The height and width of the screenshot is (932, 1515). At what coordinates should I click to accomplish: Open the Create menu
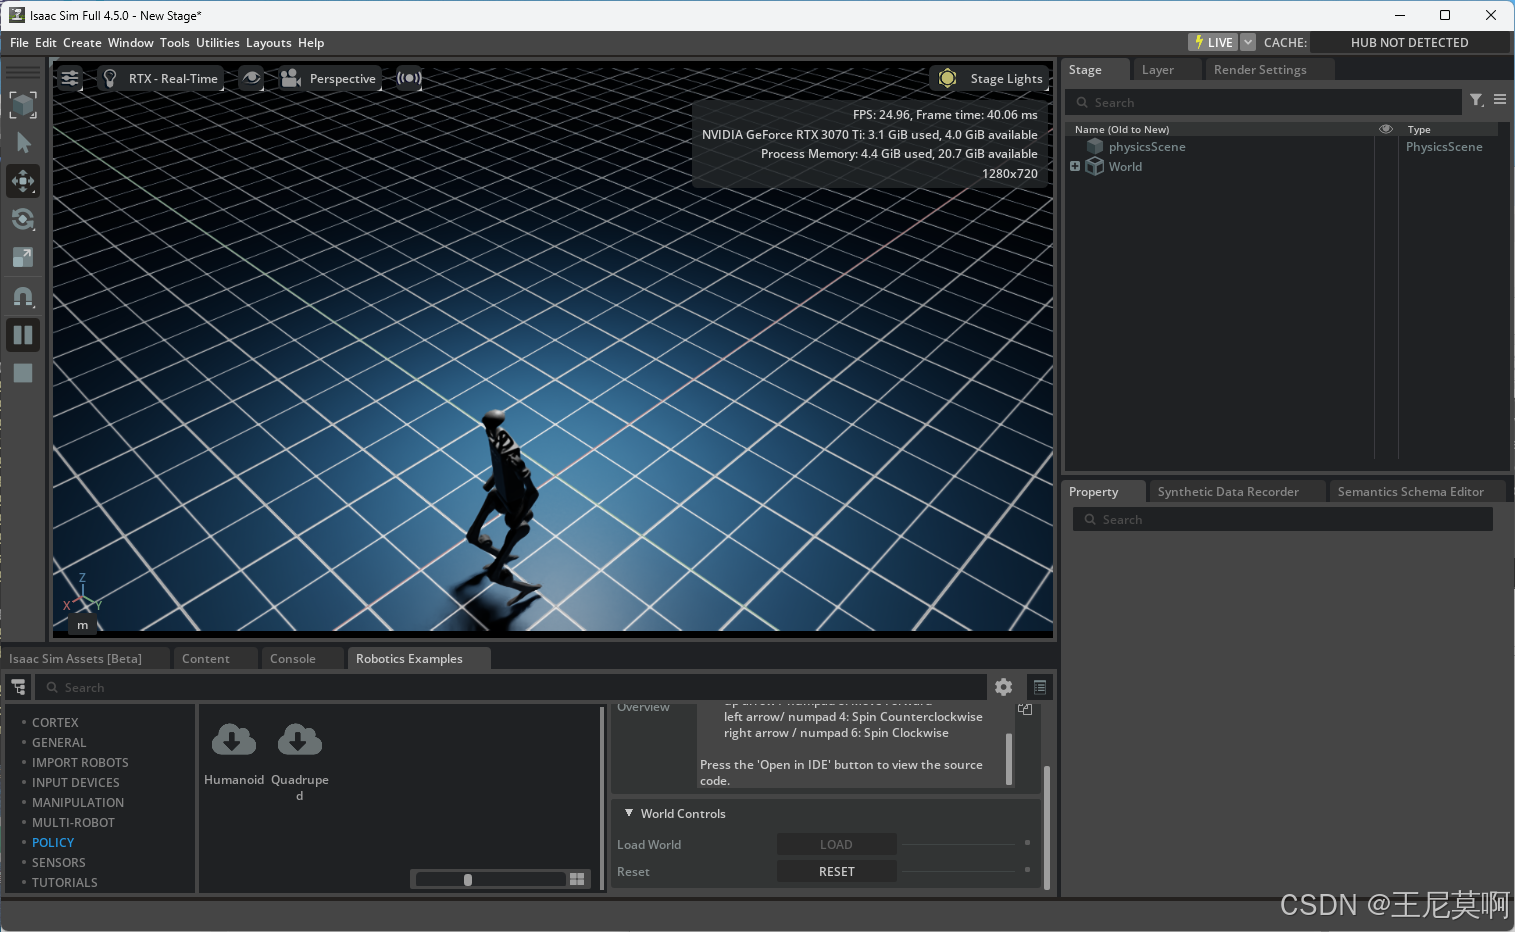click(82, 43)
